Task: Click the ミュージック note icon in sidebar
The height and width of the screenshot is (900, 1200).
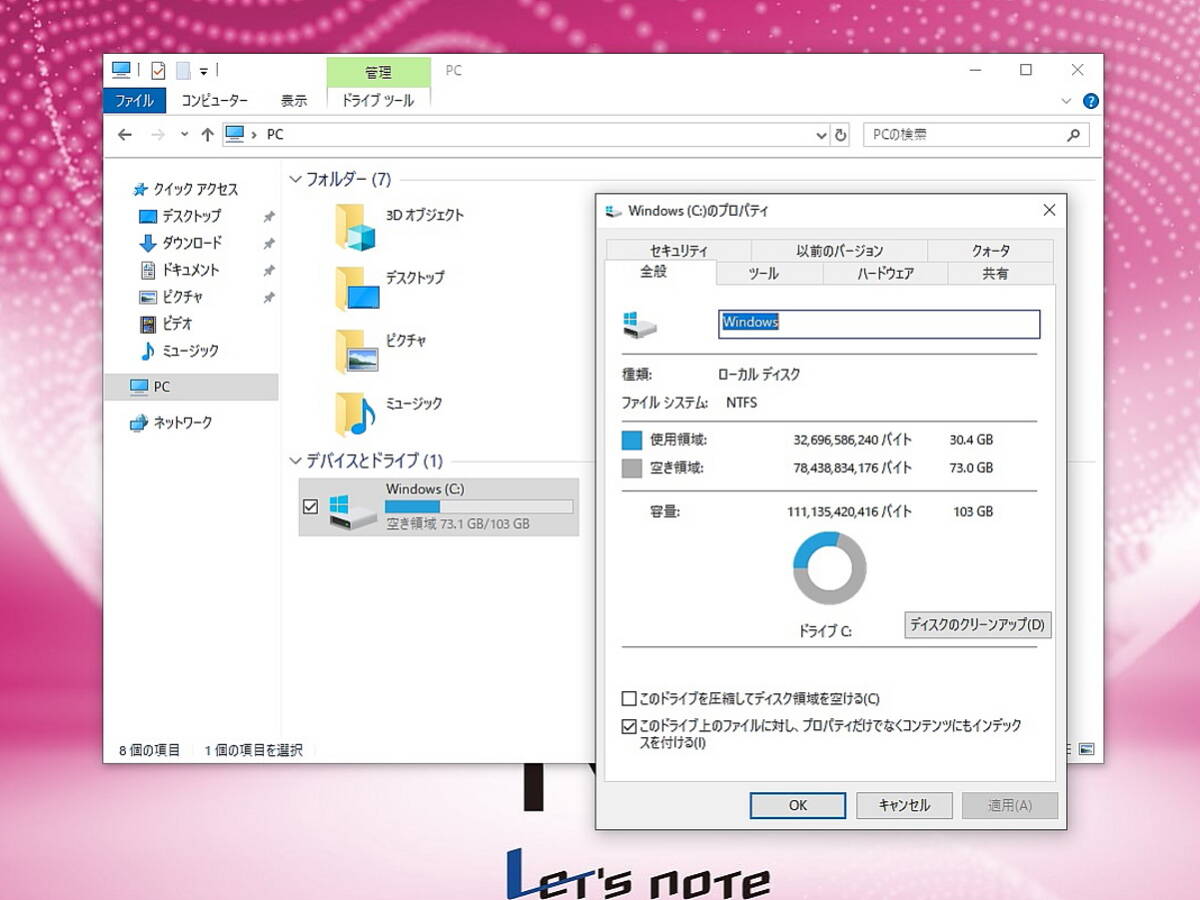Action: coord(148,351)
